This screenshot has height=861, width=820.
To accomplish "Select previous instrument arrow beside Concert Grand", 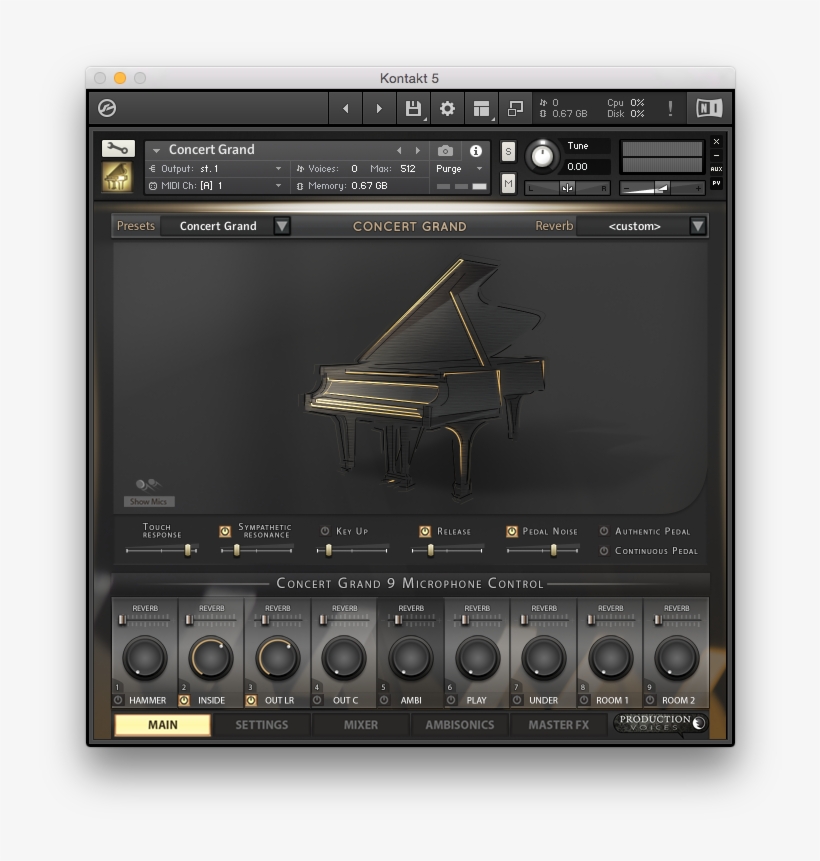I will pos(399,150).
